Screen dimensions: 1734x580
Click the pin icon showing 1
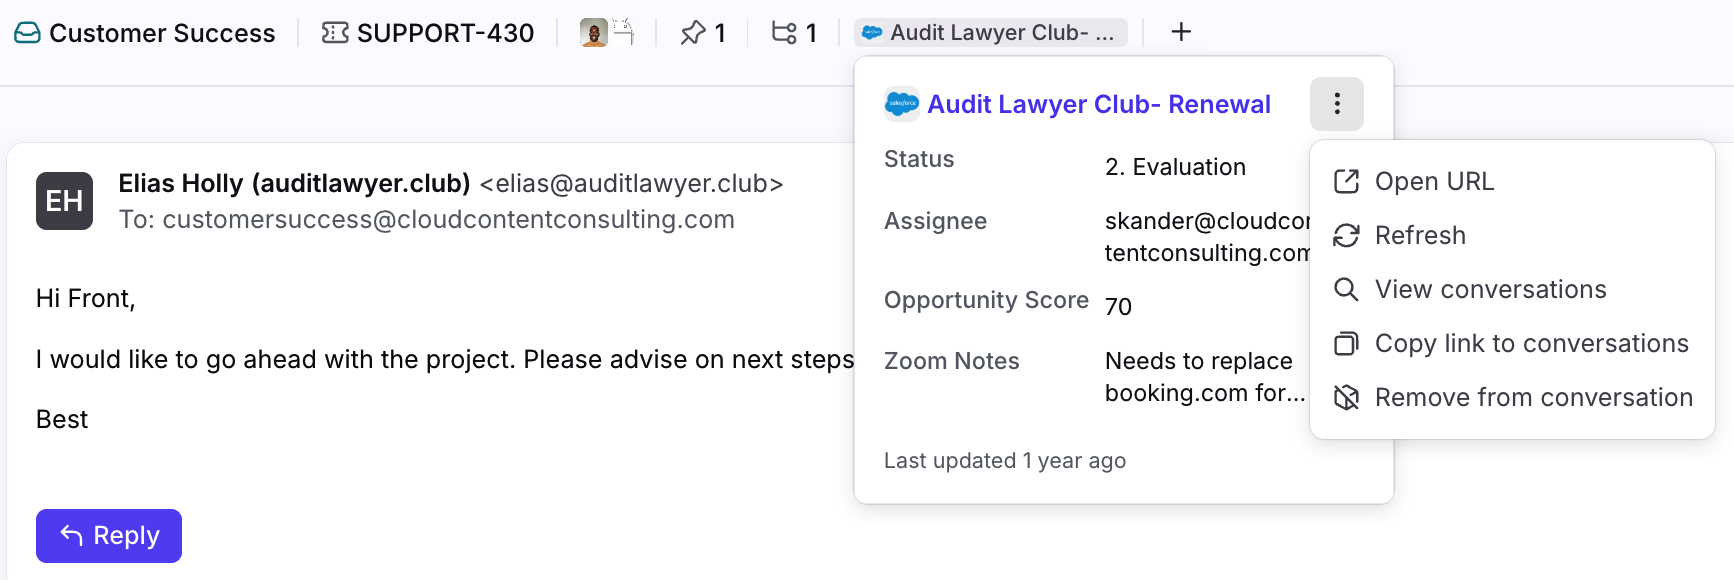702,33
